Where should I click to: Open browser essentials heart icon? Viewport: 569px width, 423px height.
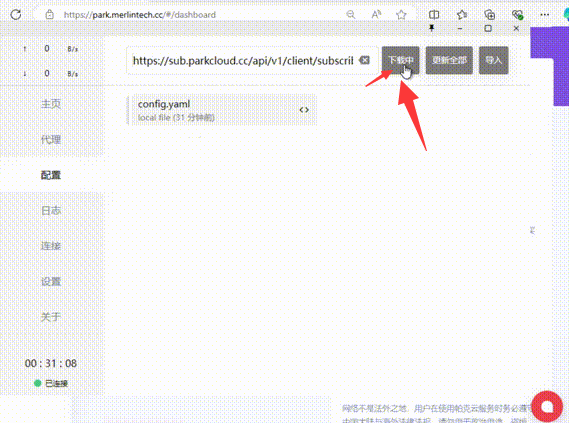(x=517, y=15)
